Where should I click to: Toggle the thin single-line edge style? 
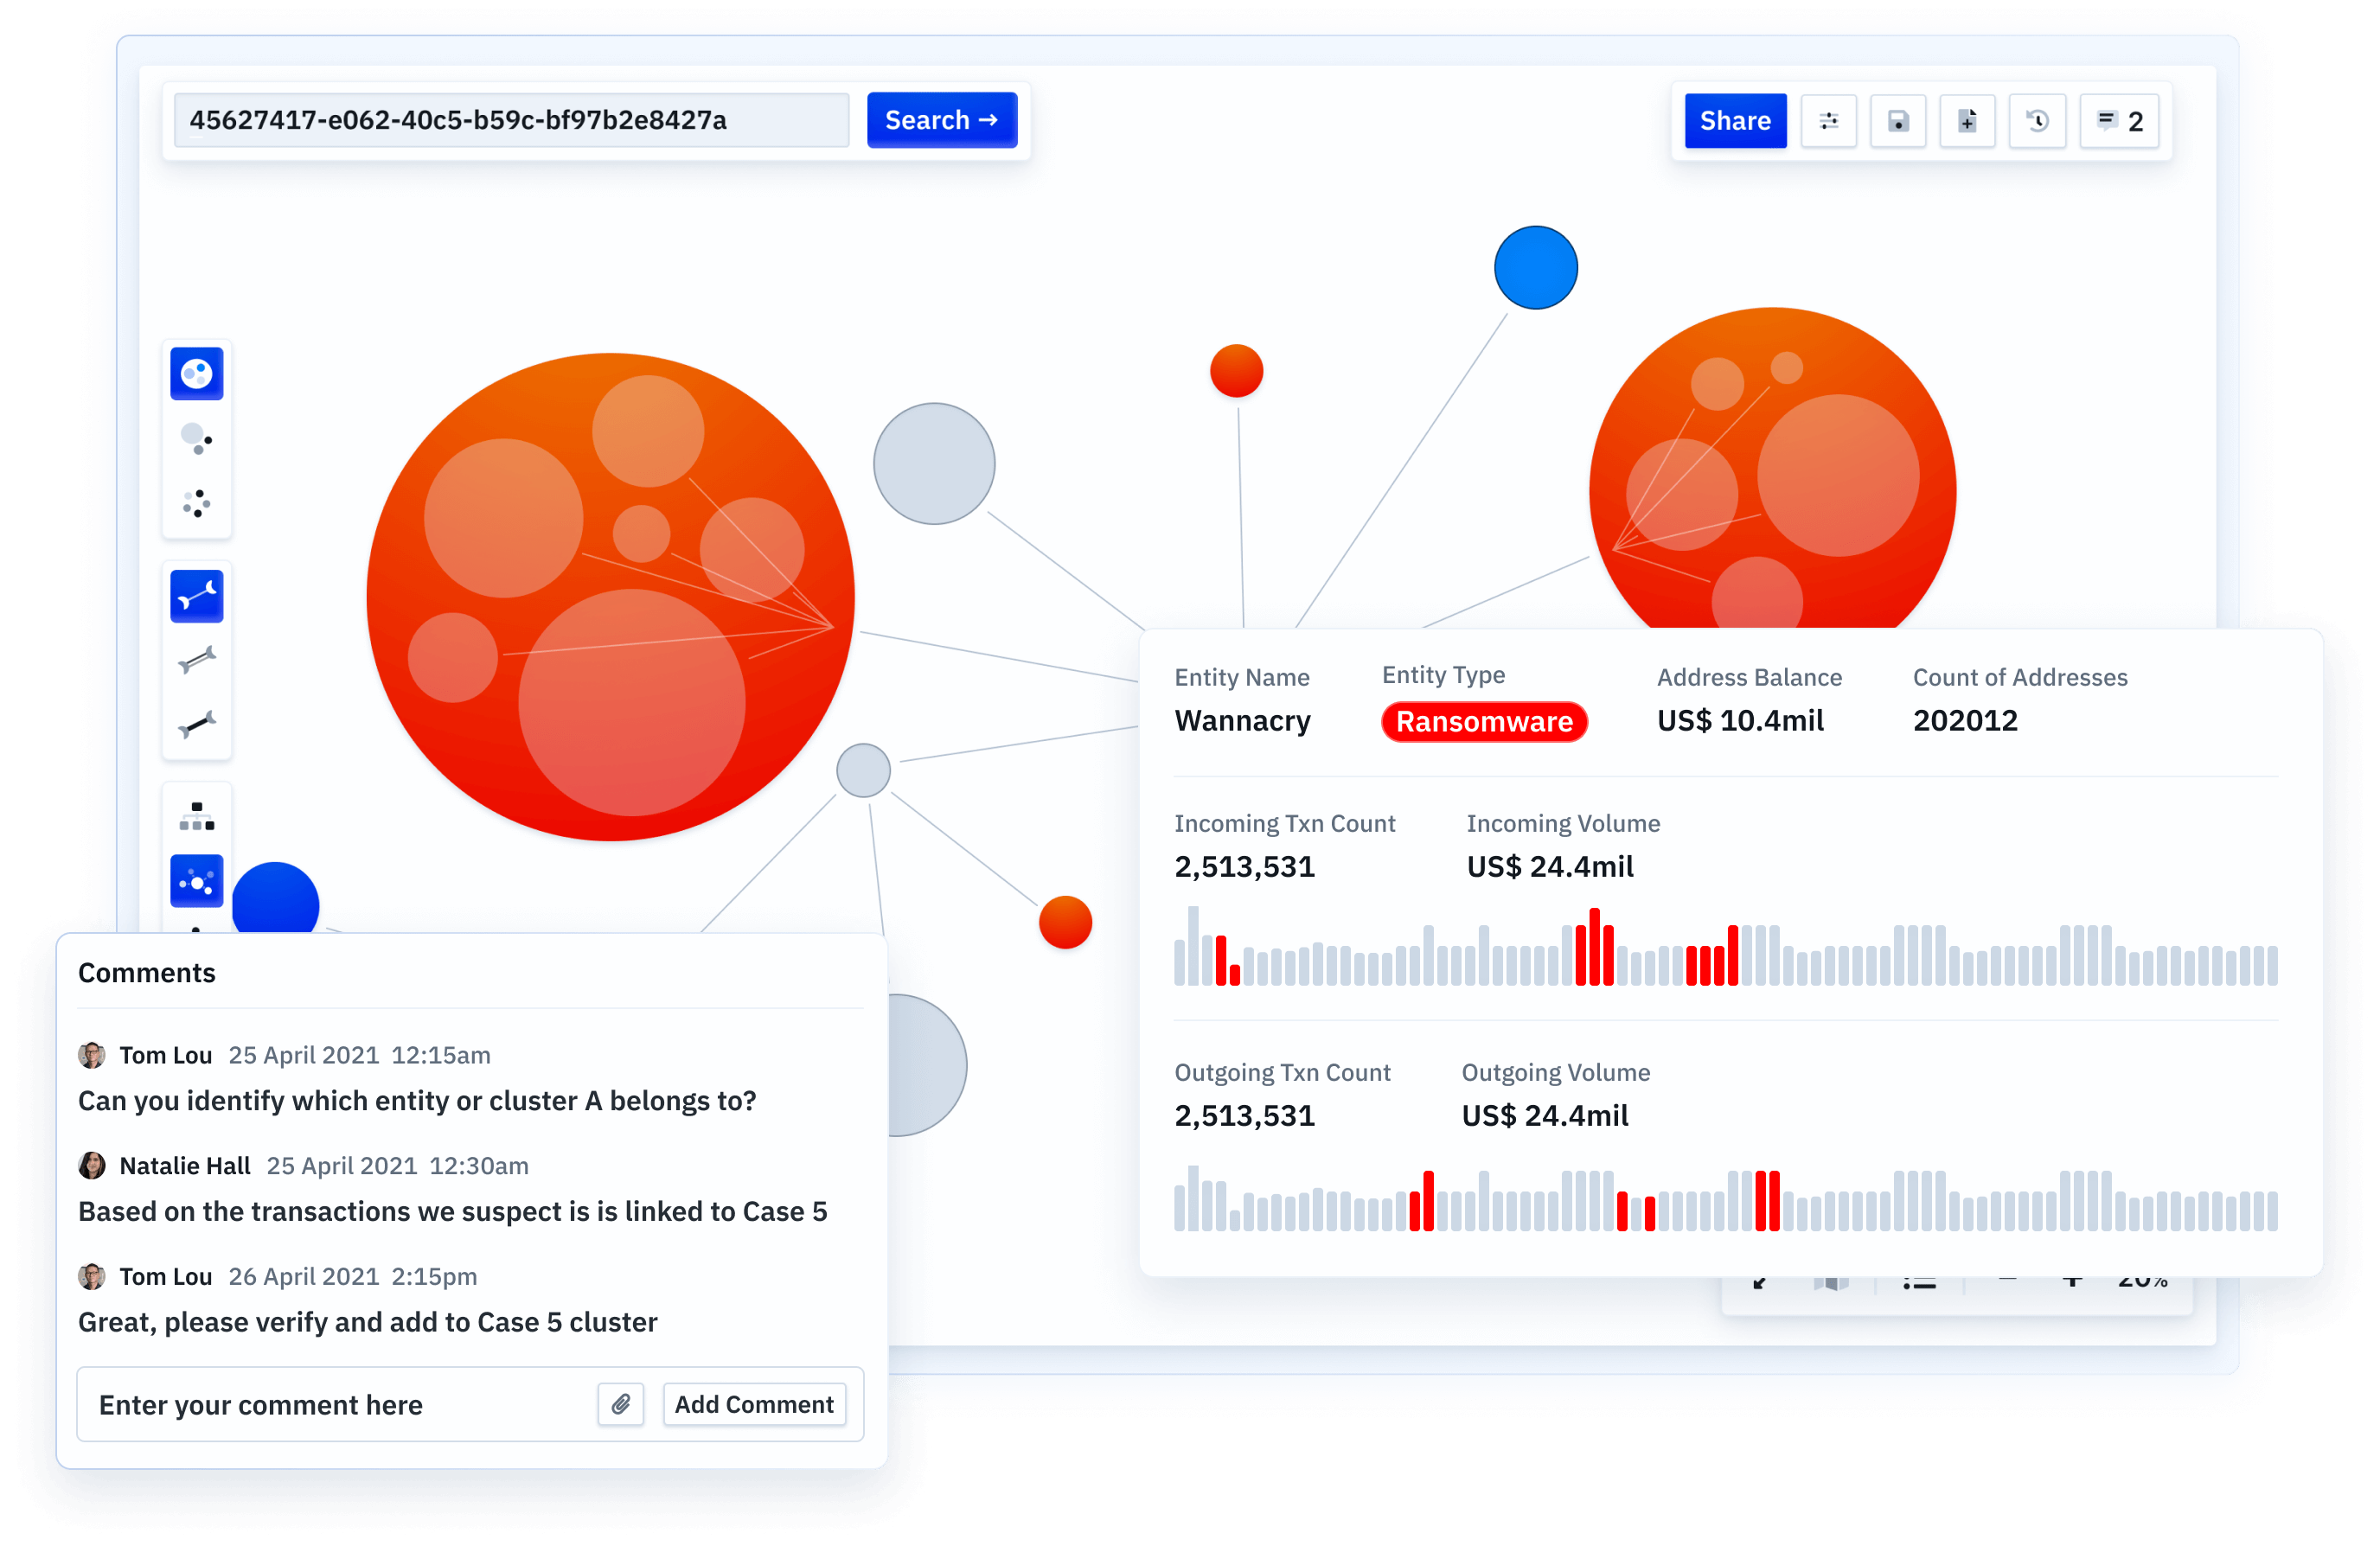coord(196,596)
